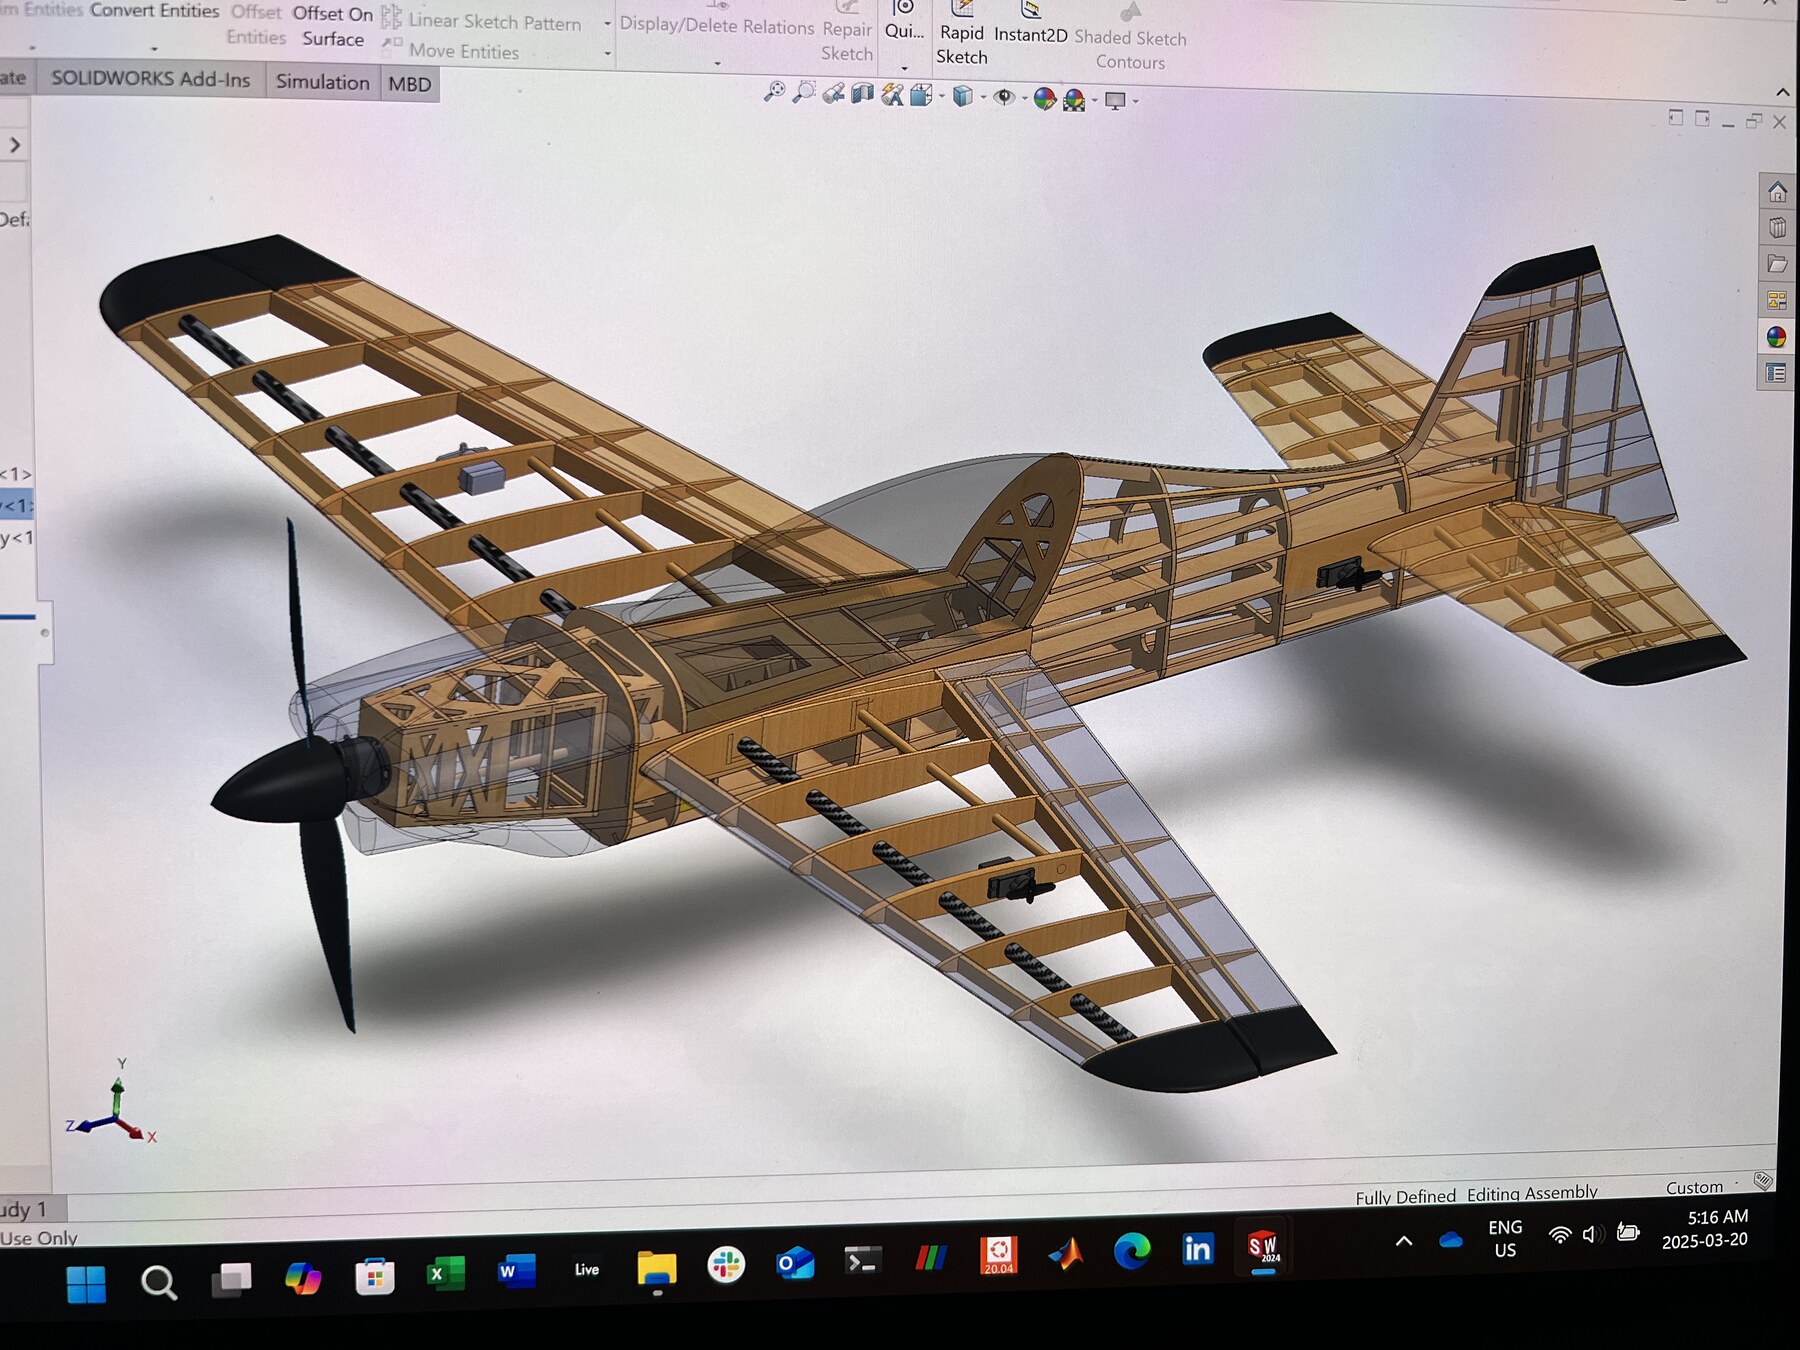Toggle the Instant2D option

[1031, 24]
